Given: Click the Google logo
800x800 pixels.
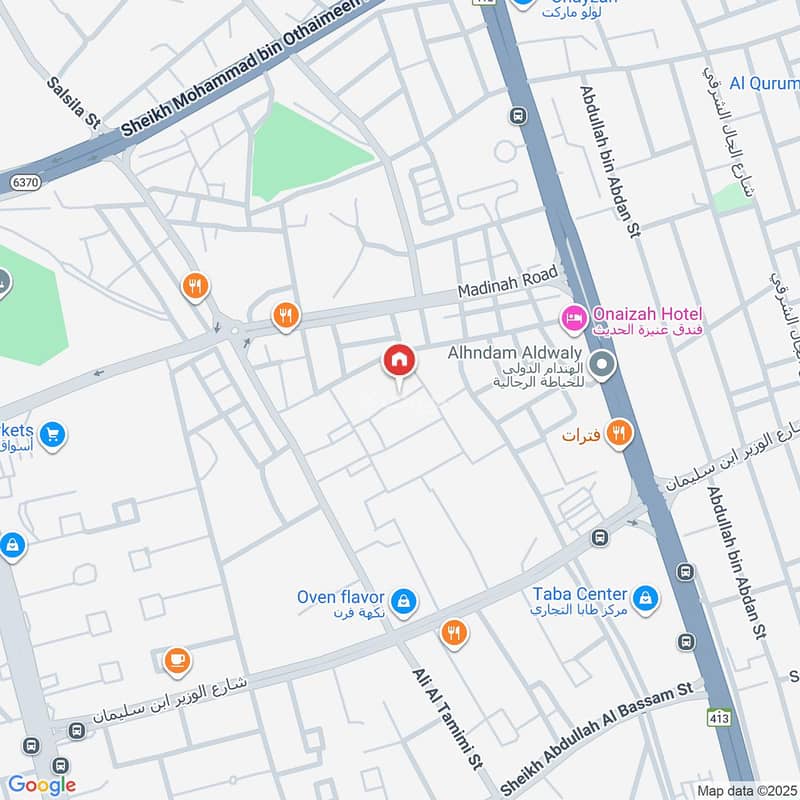Looking at the screenshot, I should pyautogui.click(x=42, y=785).
